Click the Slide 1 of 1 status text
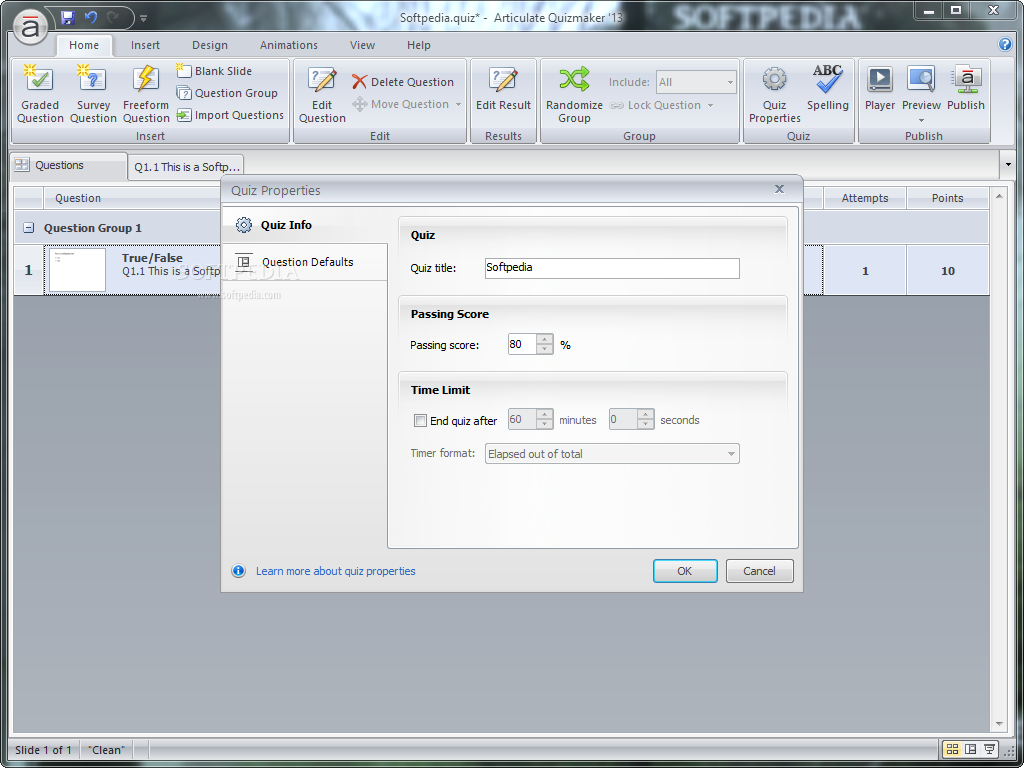 pos(43,750)
